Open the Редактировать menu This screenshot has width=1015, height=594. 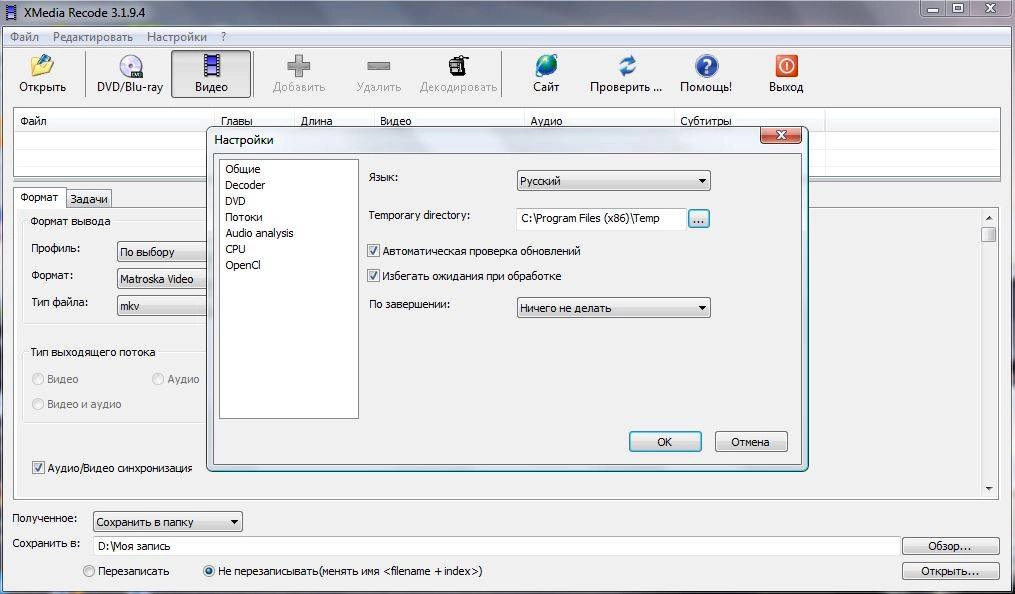pos(93,37)
